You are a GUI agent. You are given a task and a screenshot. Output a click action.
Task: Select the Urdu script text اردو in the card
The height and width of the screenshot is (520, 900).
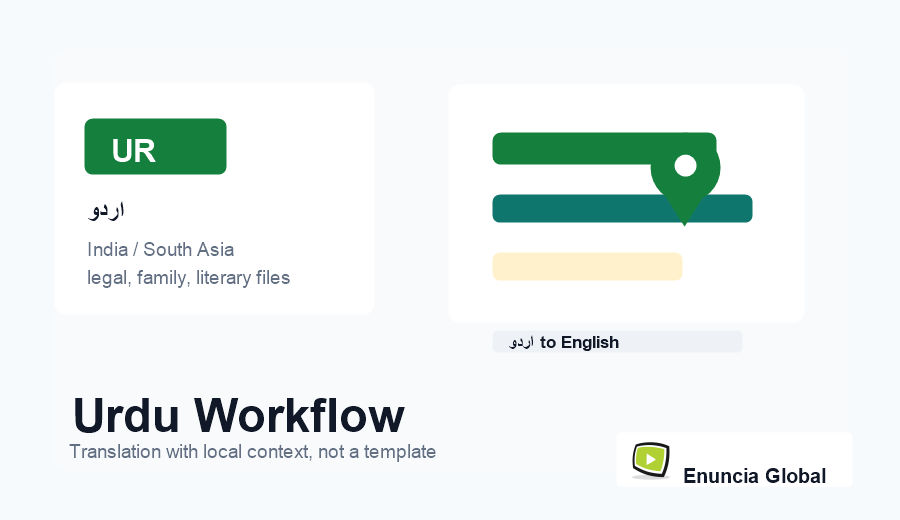[x=106, y=210]
